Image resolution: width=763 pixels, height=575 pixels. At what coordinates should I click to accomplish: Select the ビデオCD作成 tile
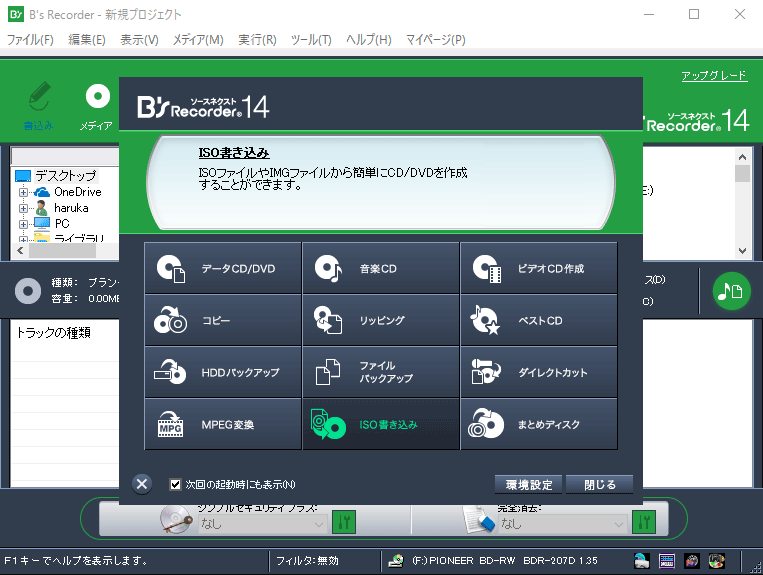[x=539, y=268]
